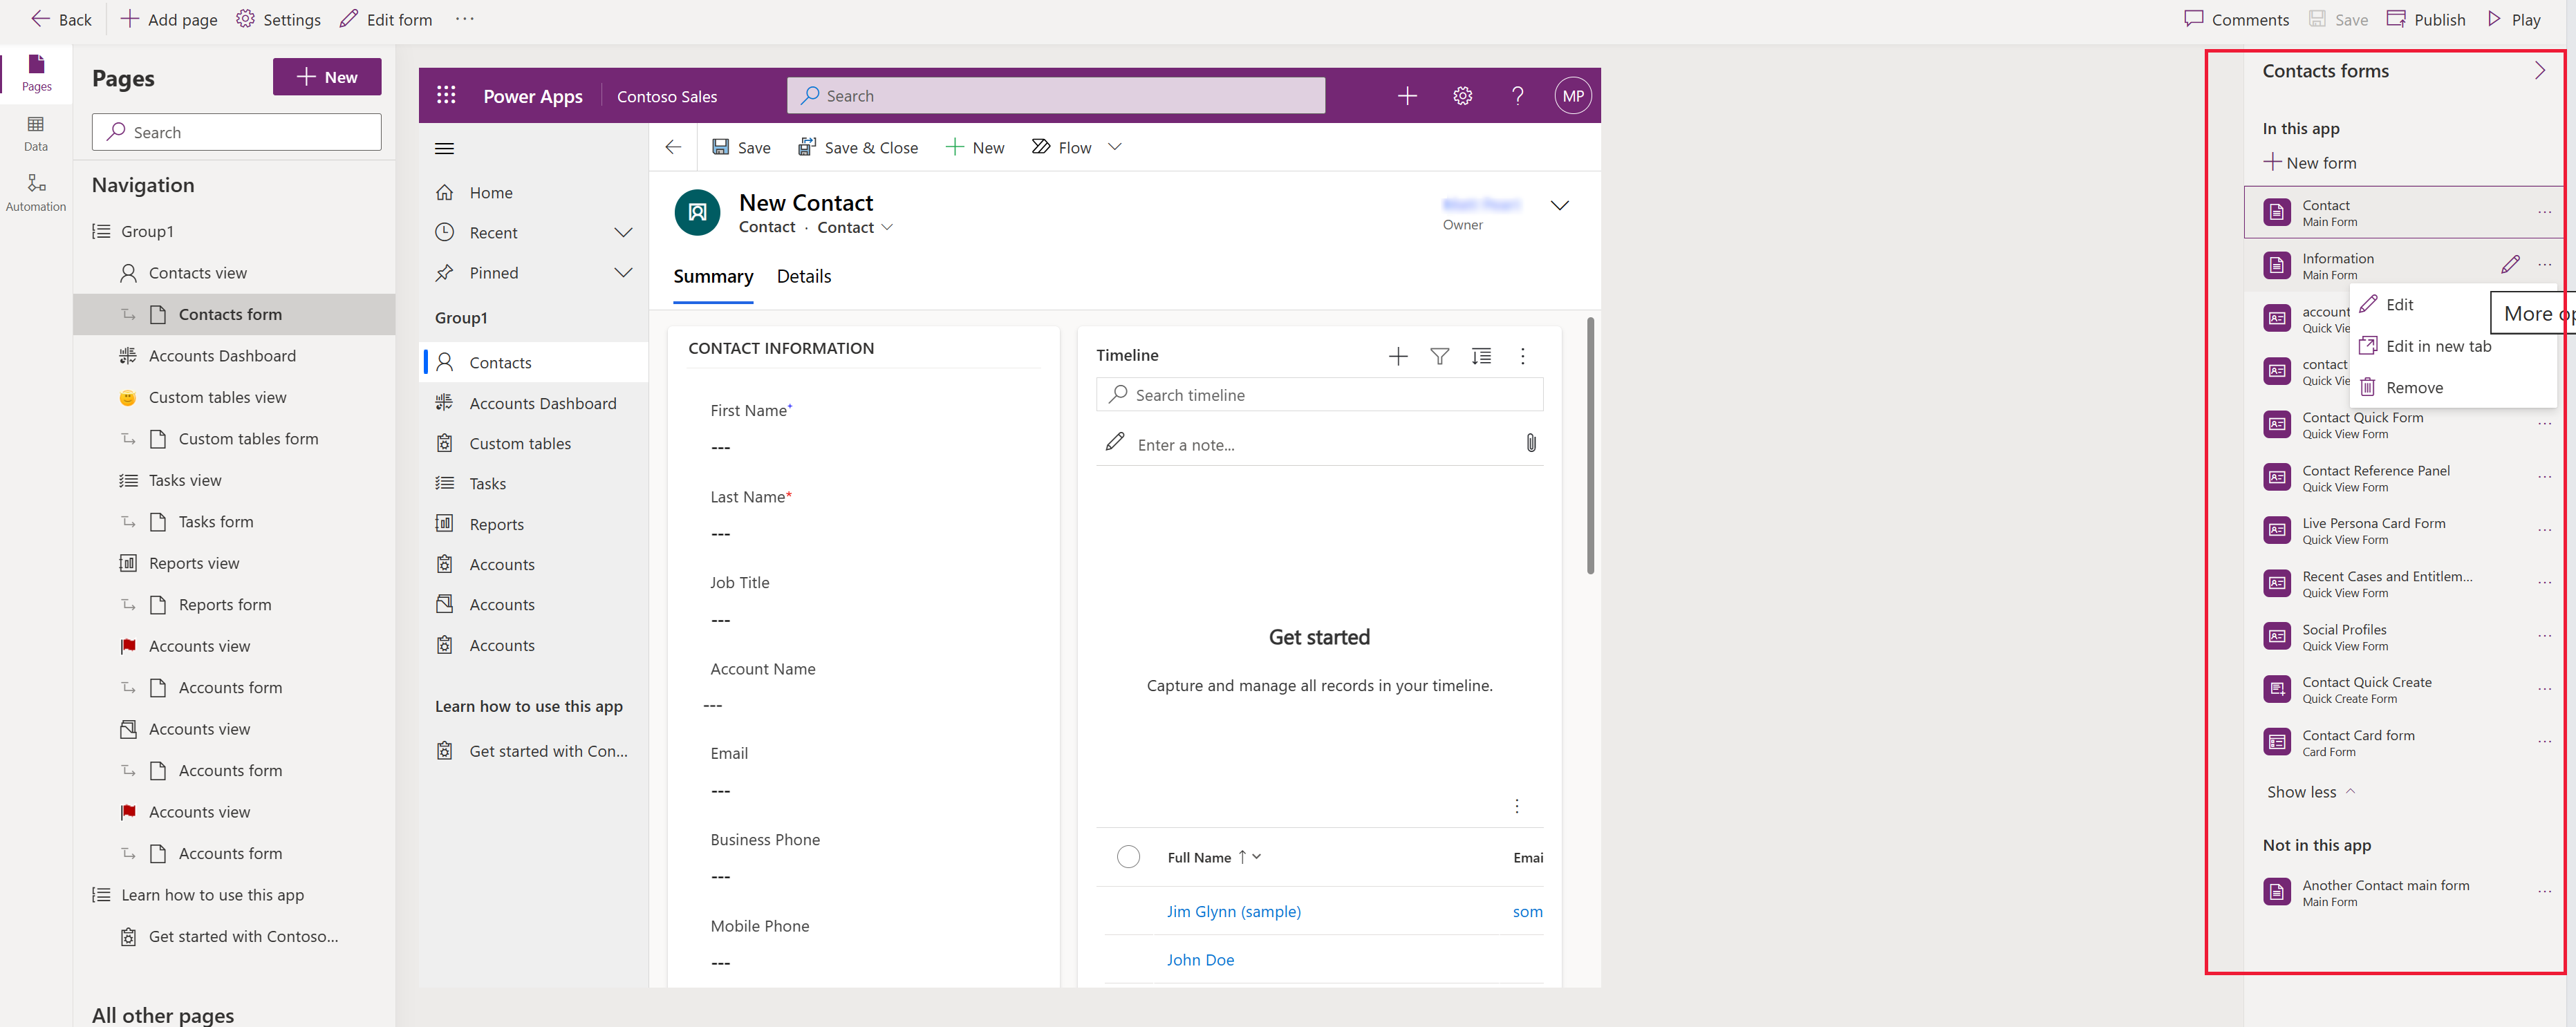Click New form in Contacts forms pane
Screen dimensions: 2576x1027
pos(2310,162)
